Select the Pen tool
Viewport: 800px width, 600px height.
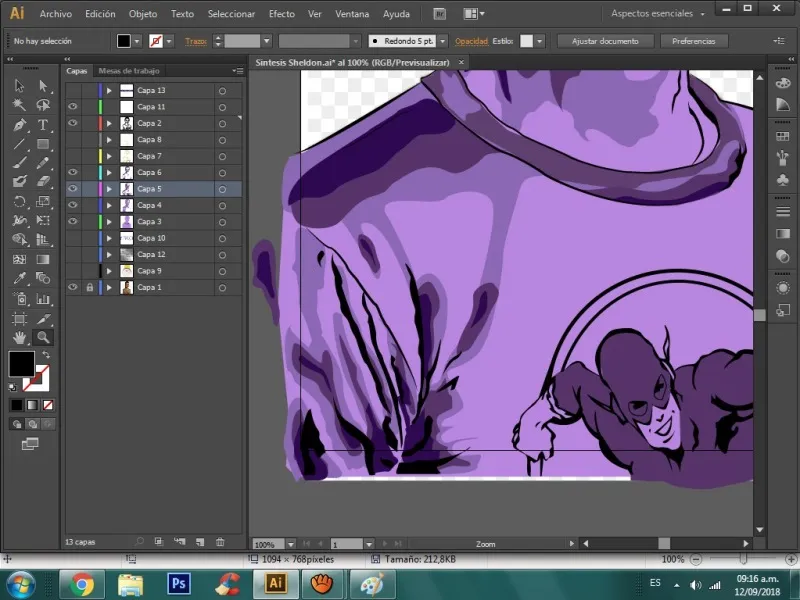pos(19,125)
